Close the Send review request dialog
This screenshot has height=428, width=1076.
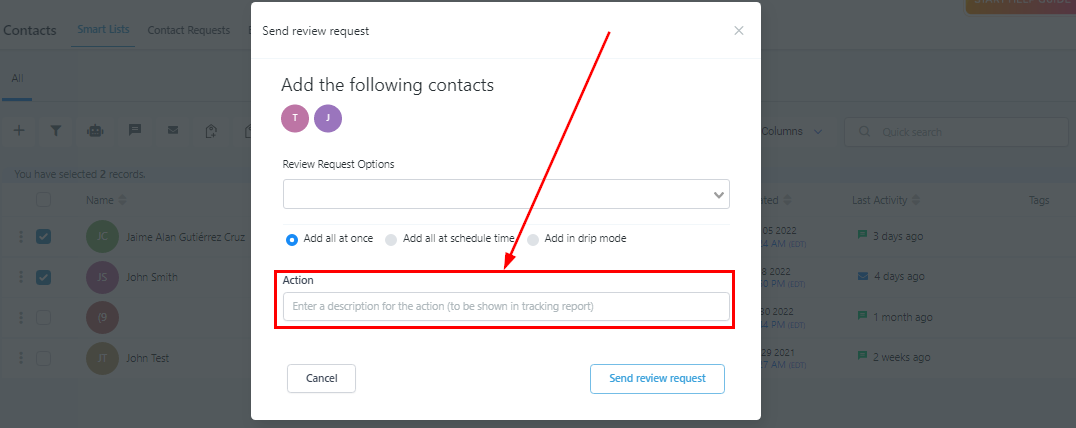tap(738, 31)
